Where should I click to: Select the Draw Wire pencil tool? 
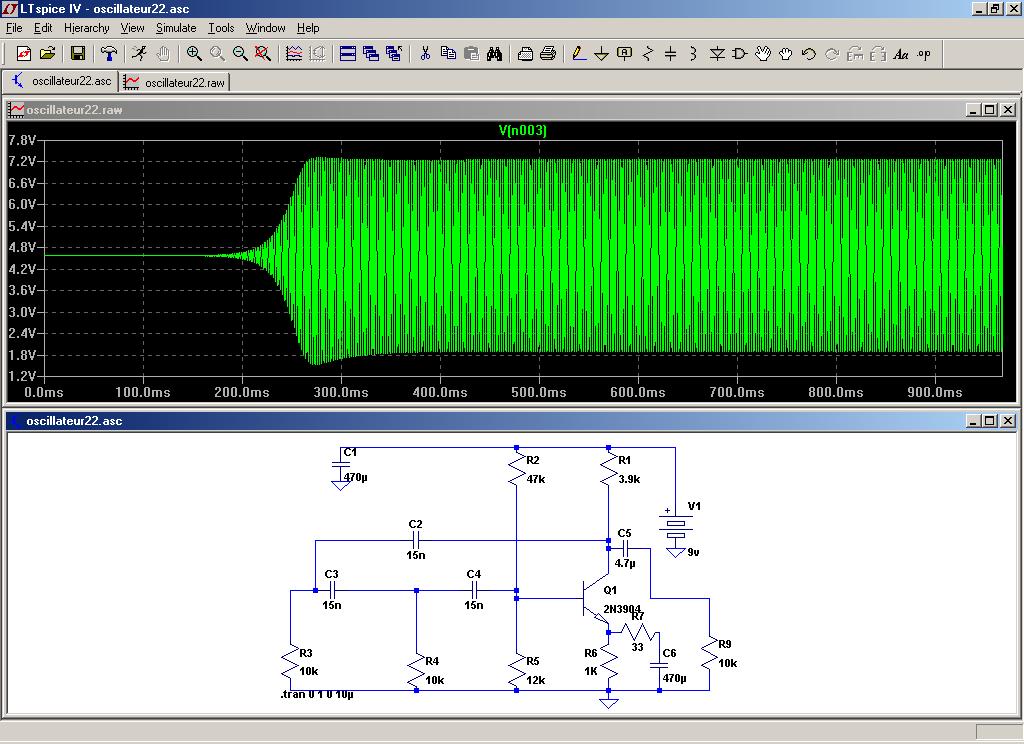click(578, 54)
